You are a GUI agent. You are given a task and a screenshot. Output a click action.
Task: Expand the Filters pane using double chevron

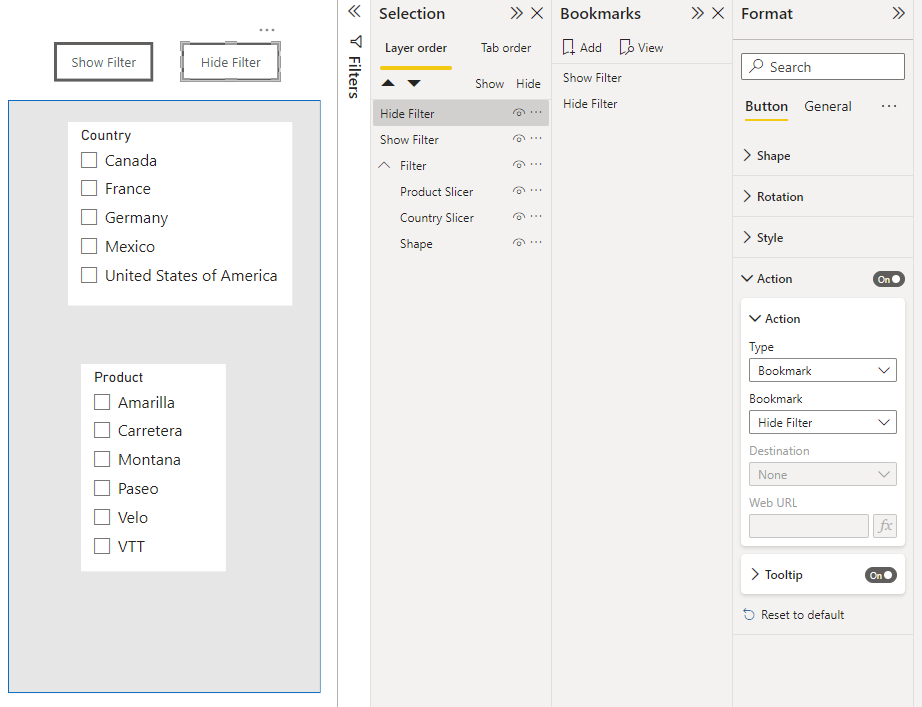point(354,11)
